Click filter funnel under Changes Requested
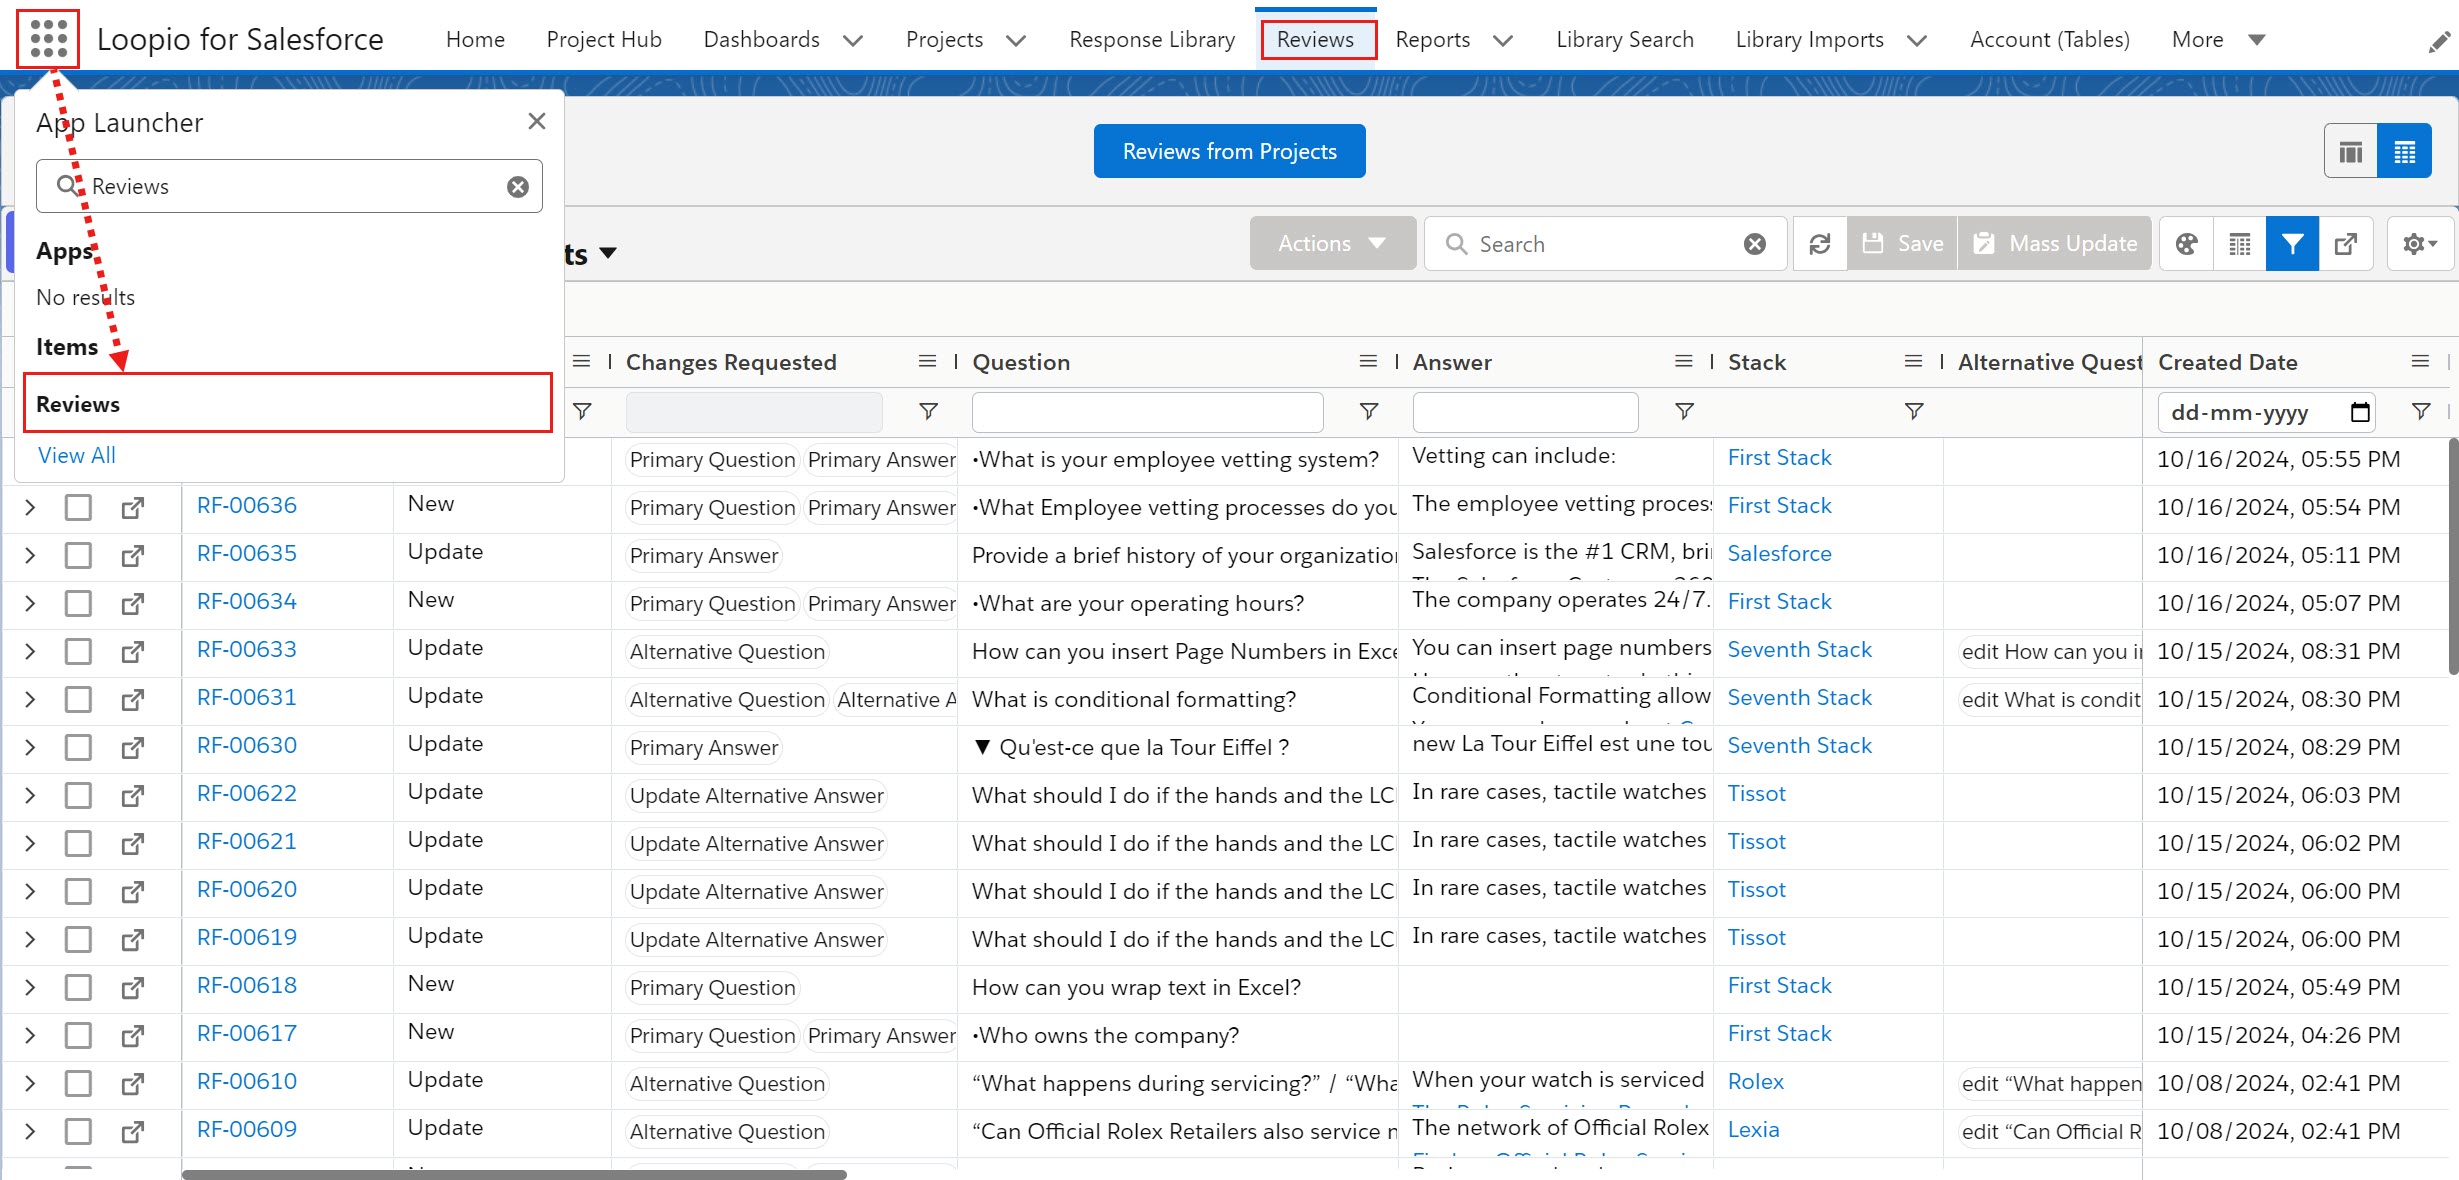The width and height of the screenshot is (2459, 1180). click(x=928, y=411)
